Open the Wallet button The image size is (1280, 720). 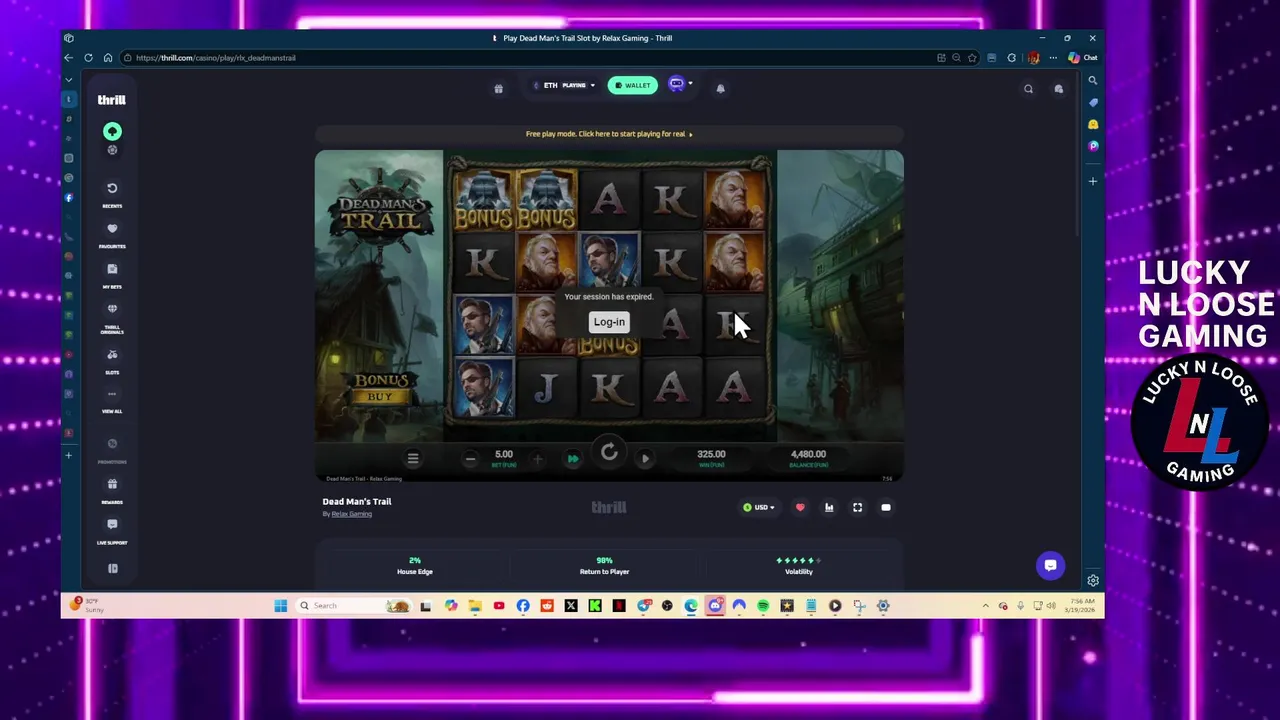633,85
